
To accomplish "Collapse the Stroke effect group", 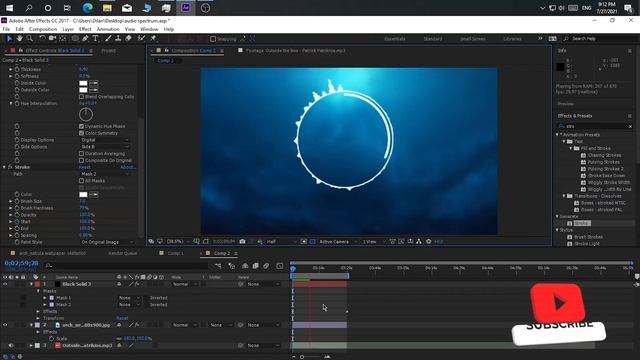I will click(x=4, y=167).
